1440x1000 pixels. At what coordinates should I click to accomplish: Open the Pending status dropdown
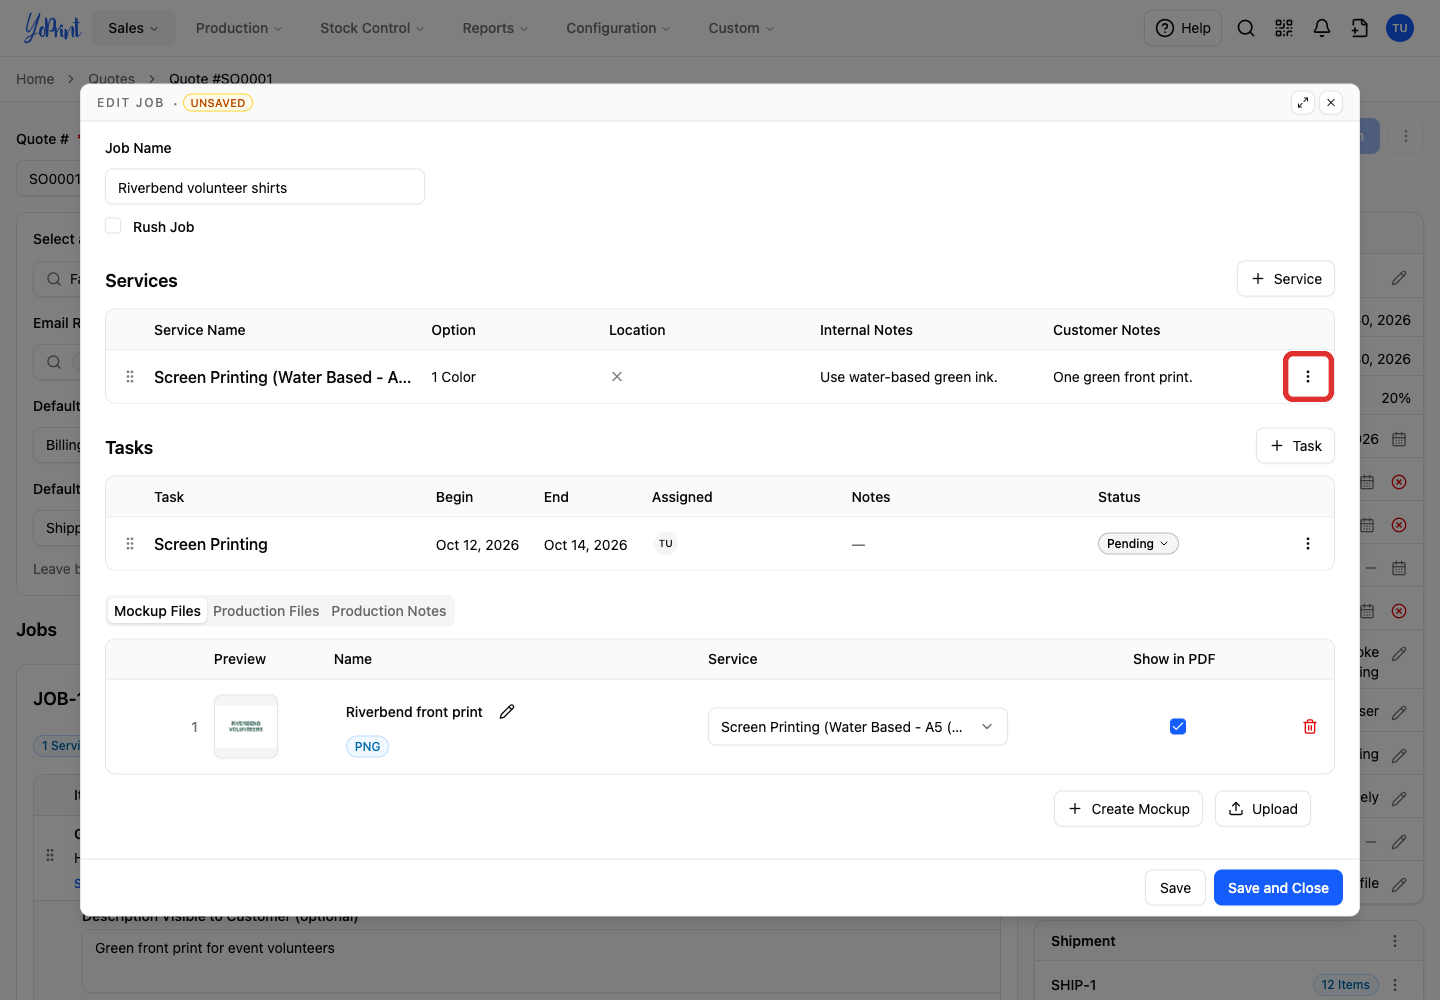click(x=1138, y=544)
